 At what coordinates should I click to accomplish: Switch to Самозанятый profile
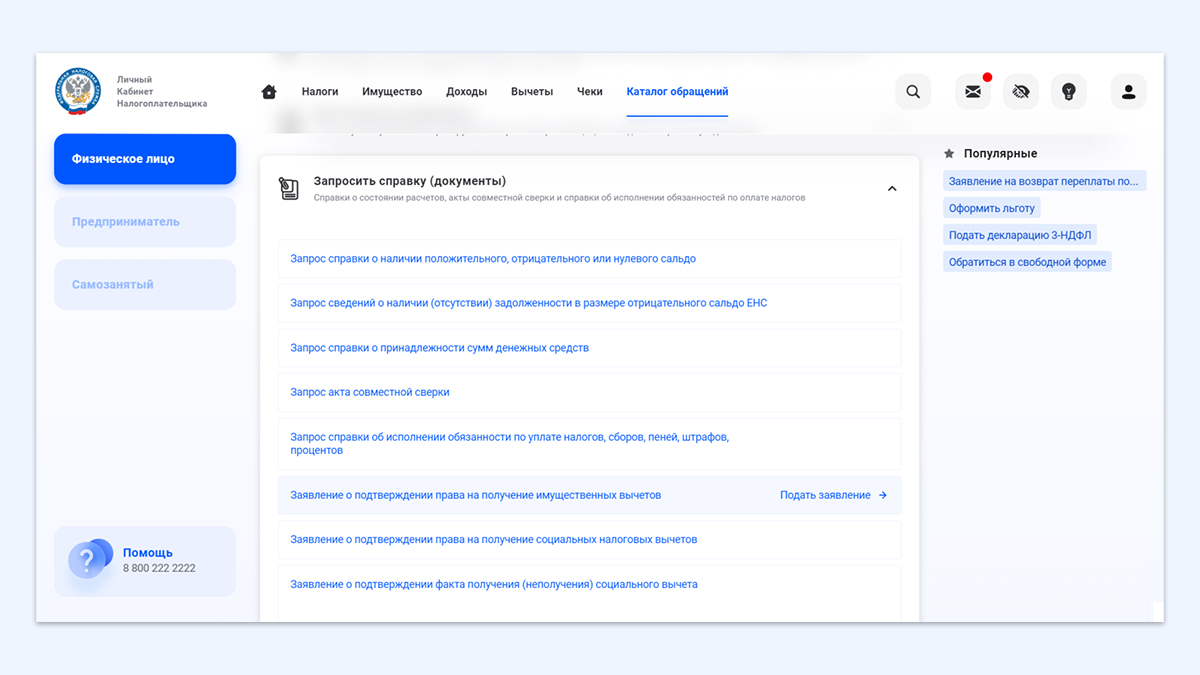[x=145, y=285]
